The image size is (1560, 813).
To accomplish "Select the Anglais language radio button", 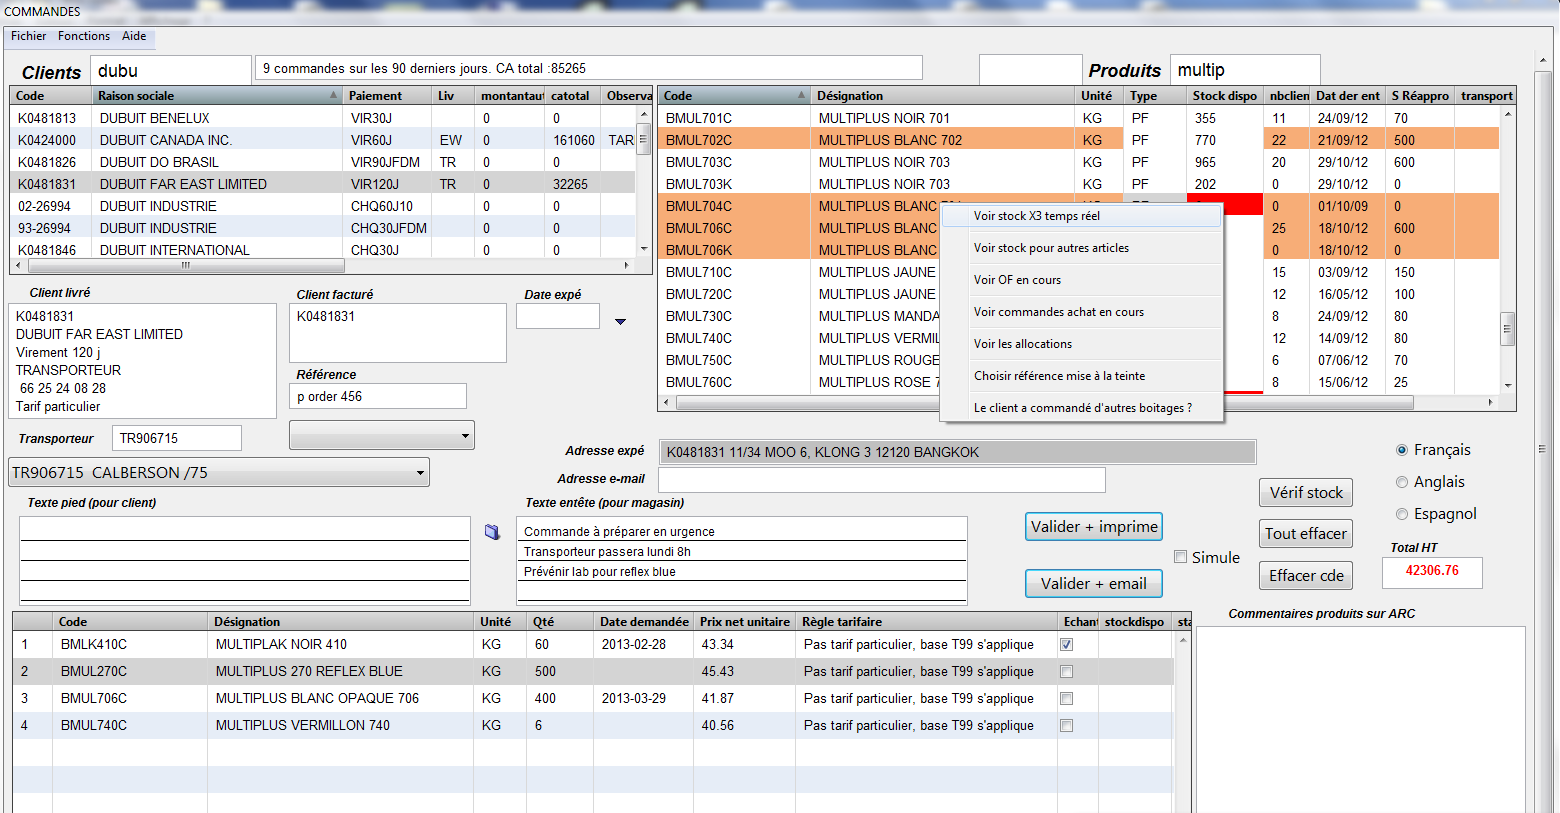I will pos(1402,482).
